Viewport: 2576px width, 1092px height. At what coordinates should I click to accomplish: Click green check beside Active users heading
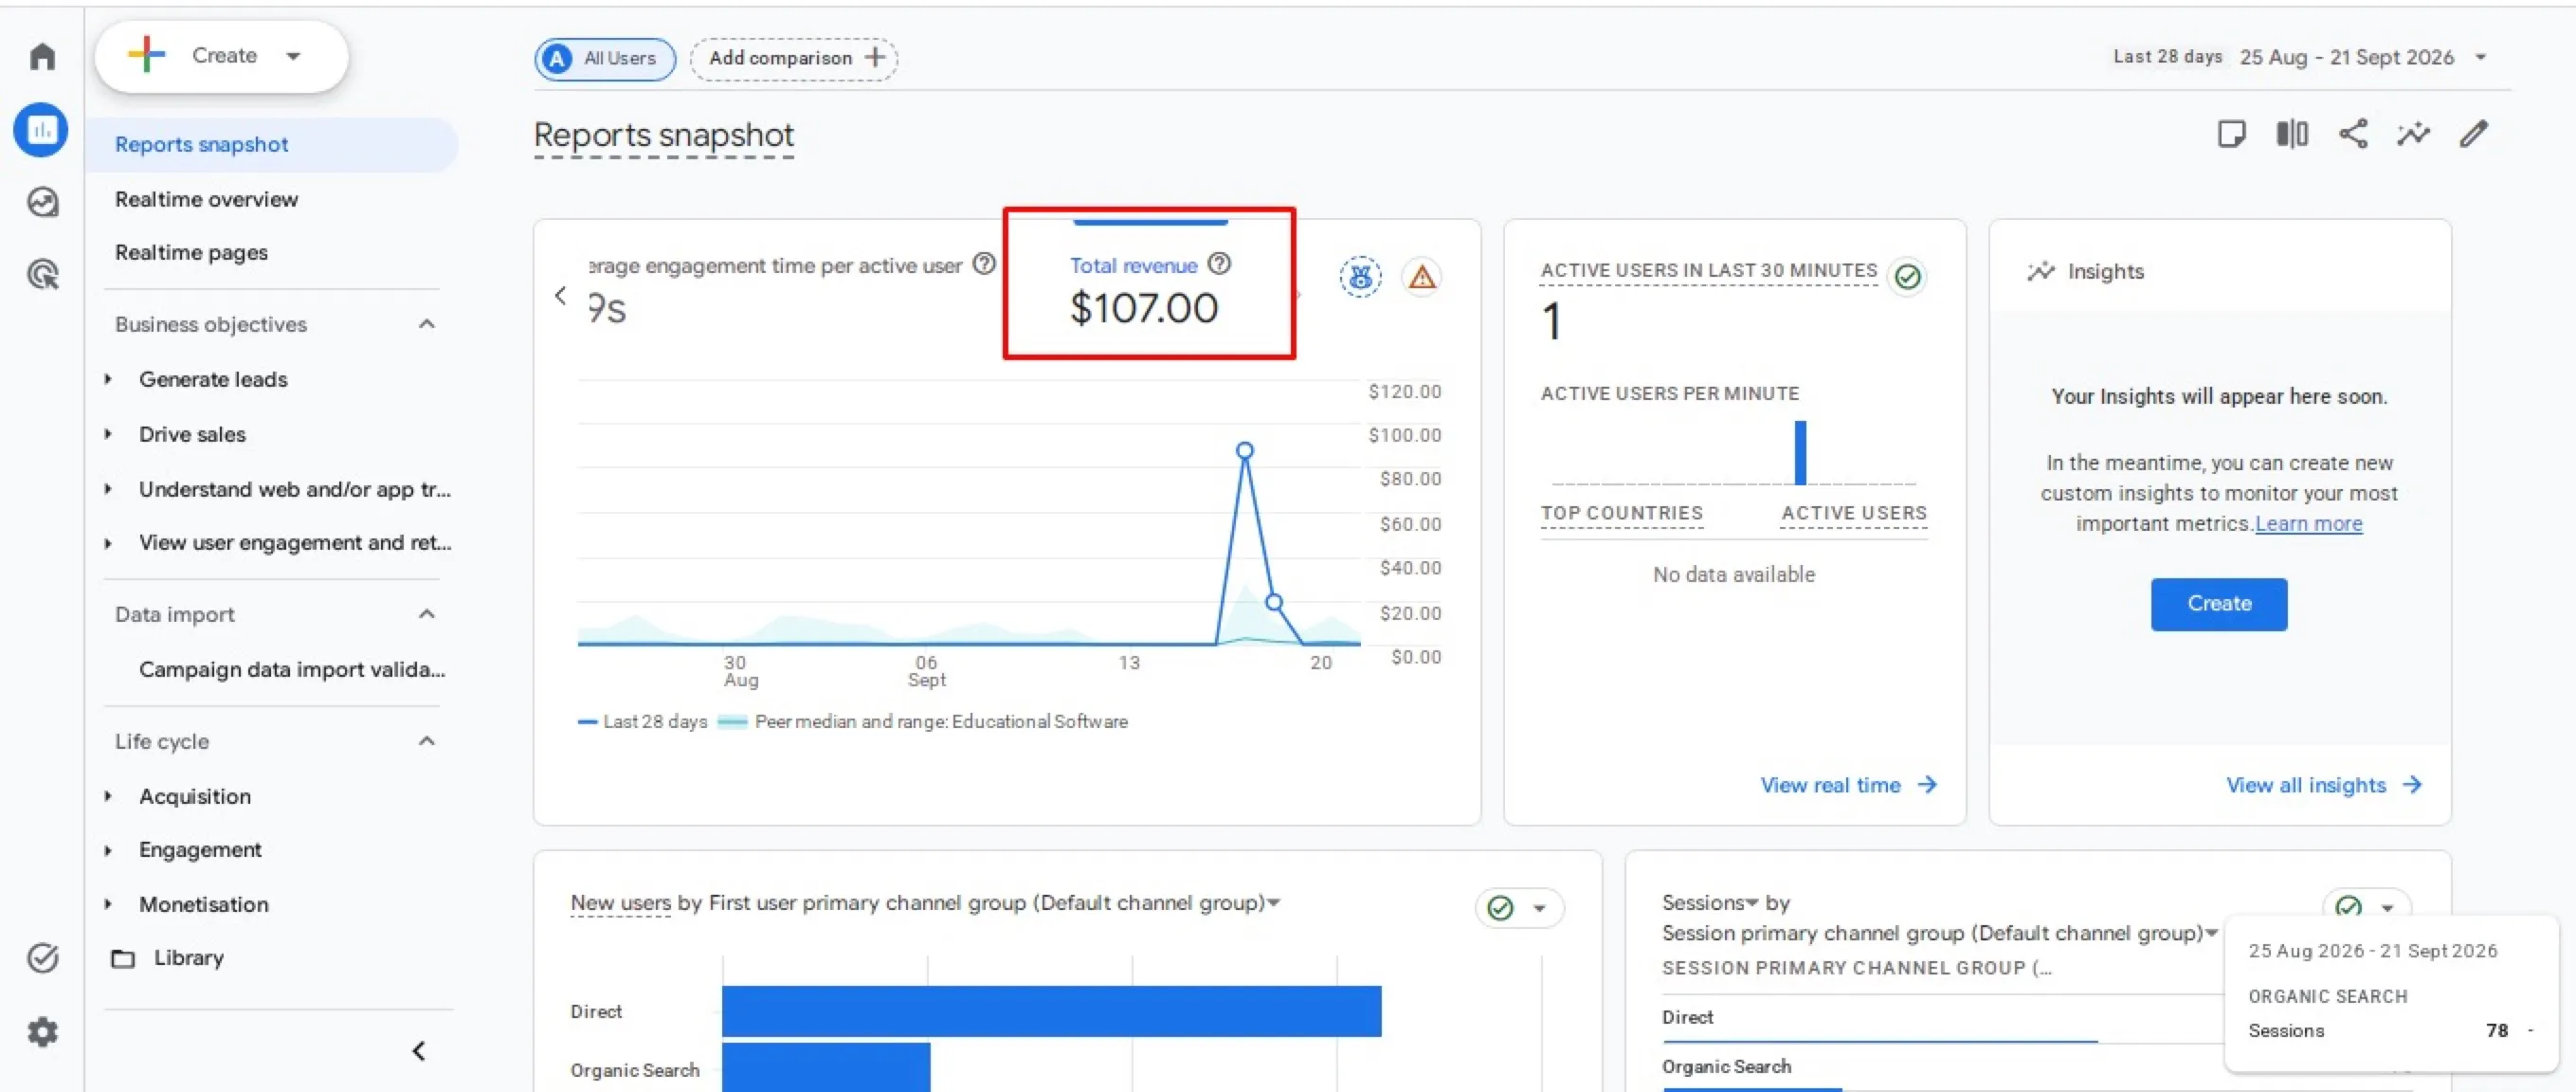point(1907,276)
